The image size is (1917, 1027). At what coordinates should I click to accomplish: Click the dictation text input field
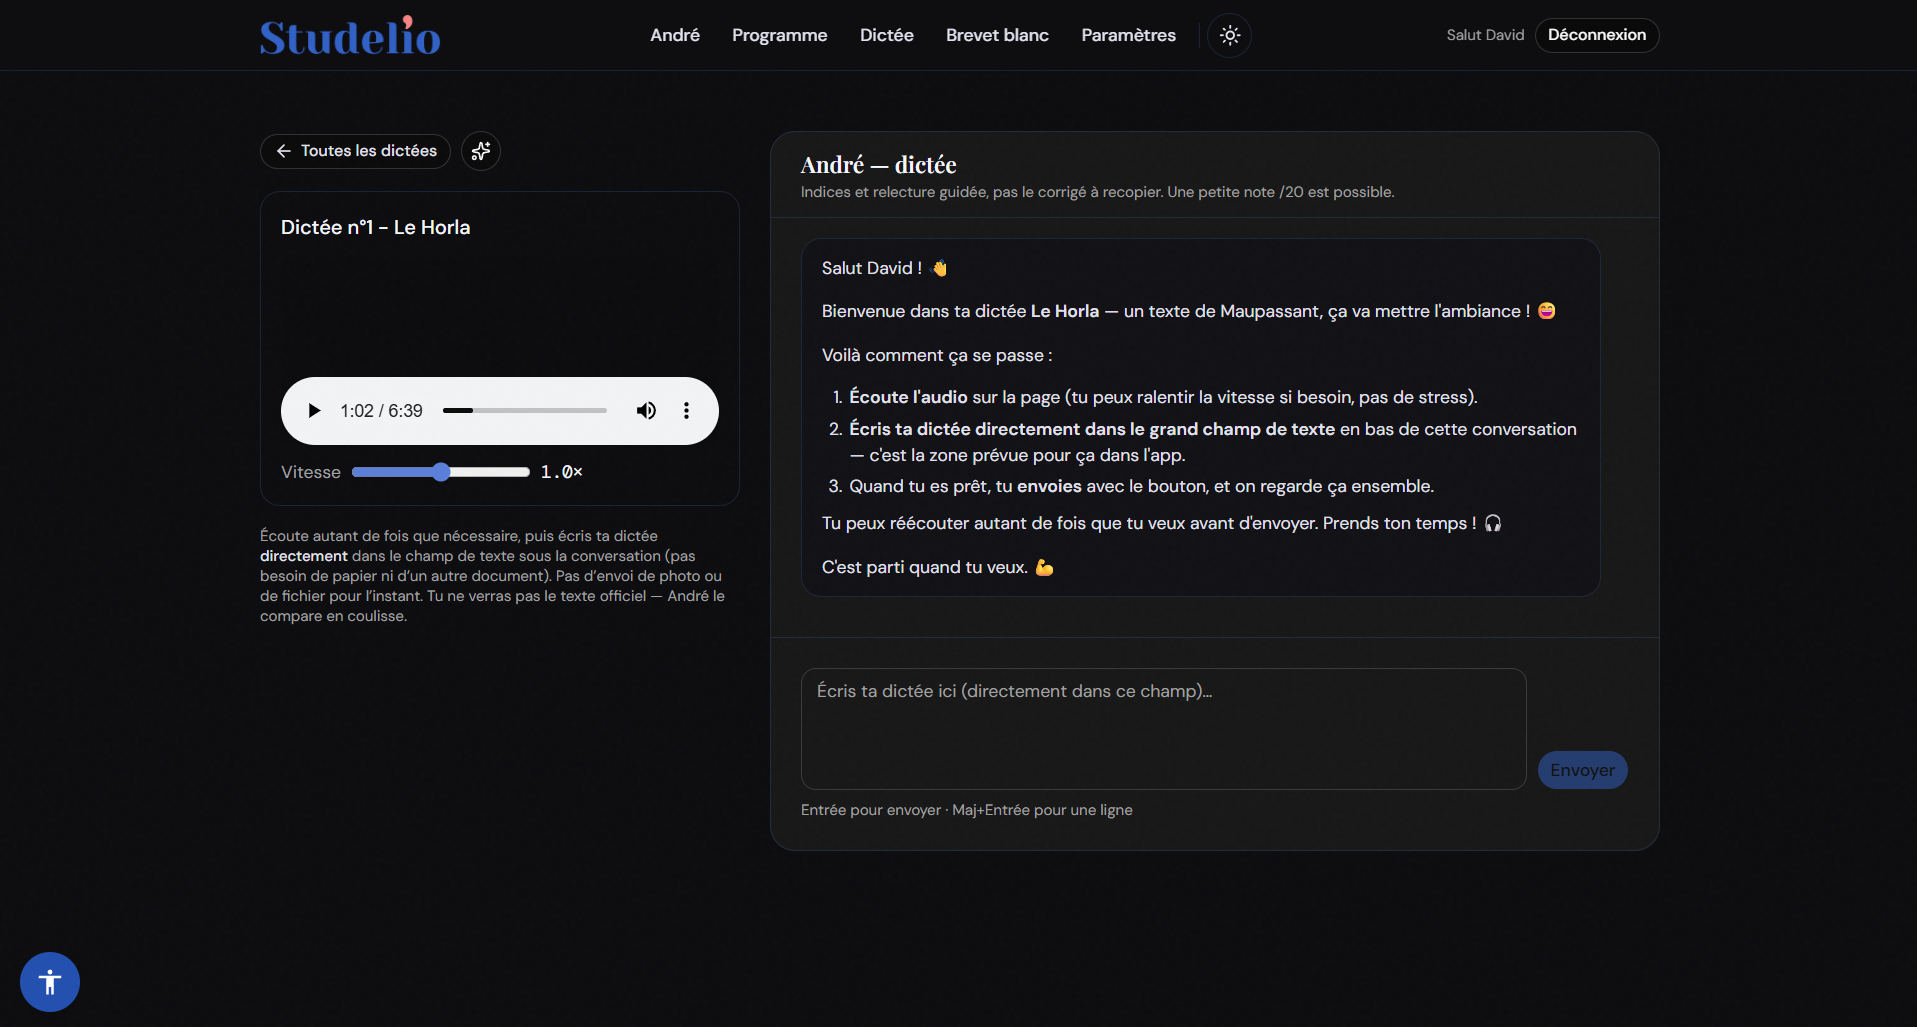pos(1163,729)
